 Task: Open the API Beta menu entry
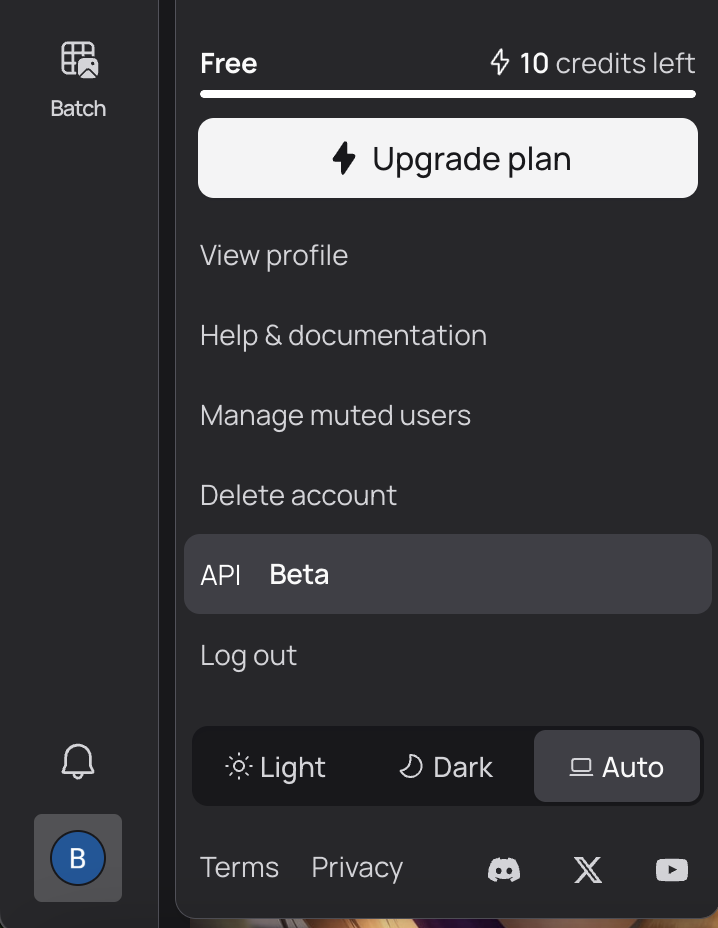447,574
